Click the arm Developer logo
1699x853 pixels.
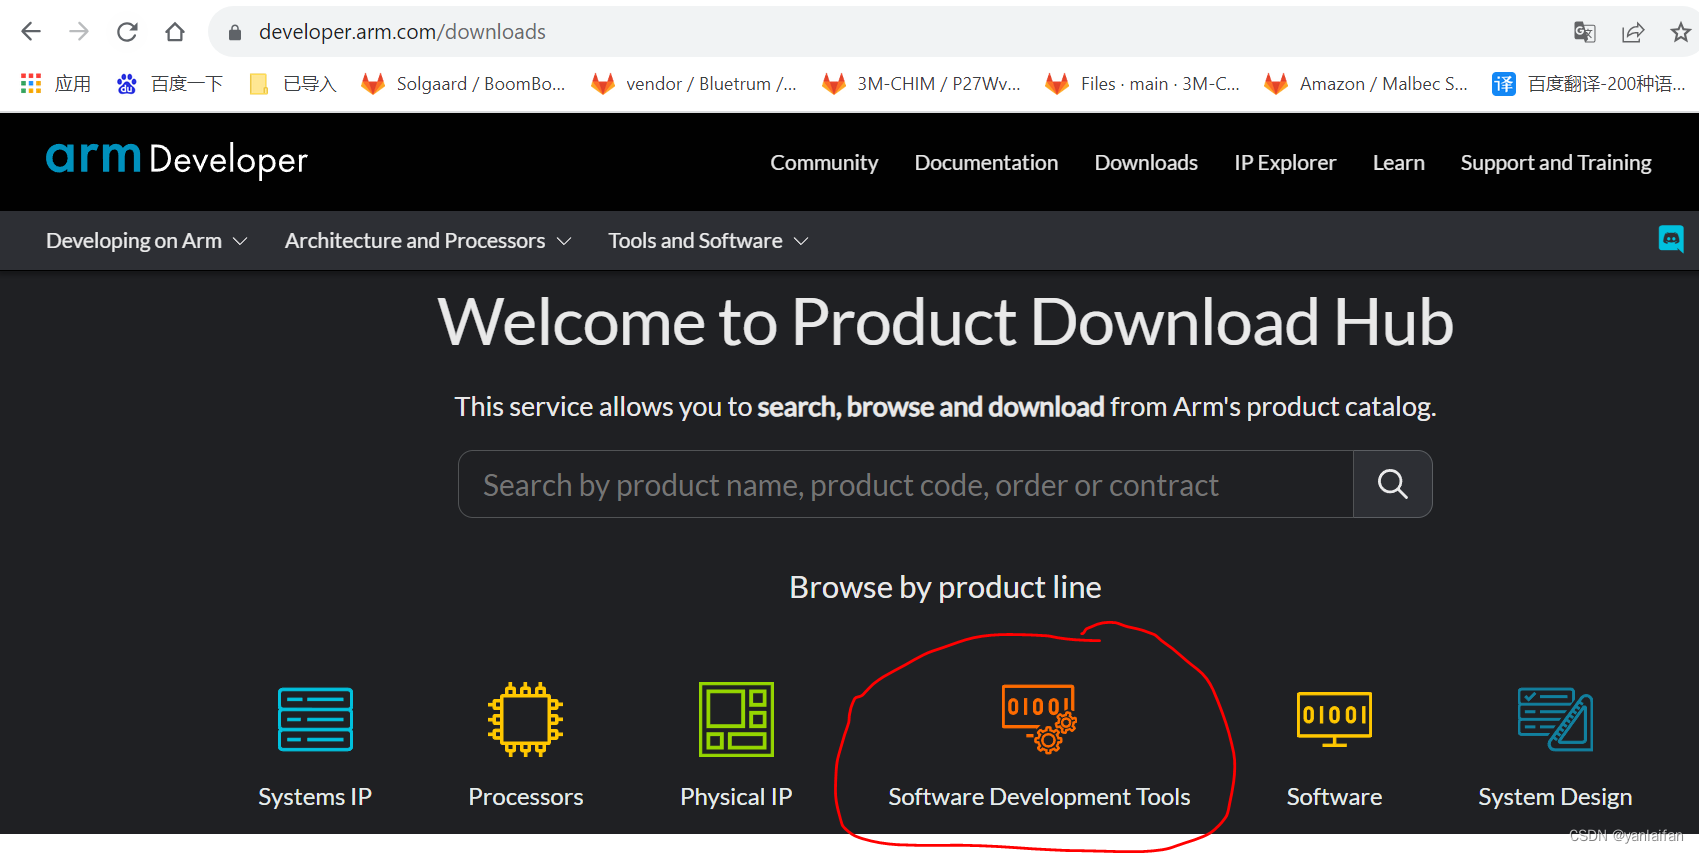coord(177,159)
